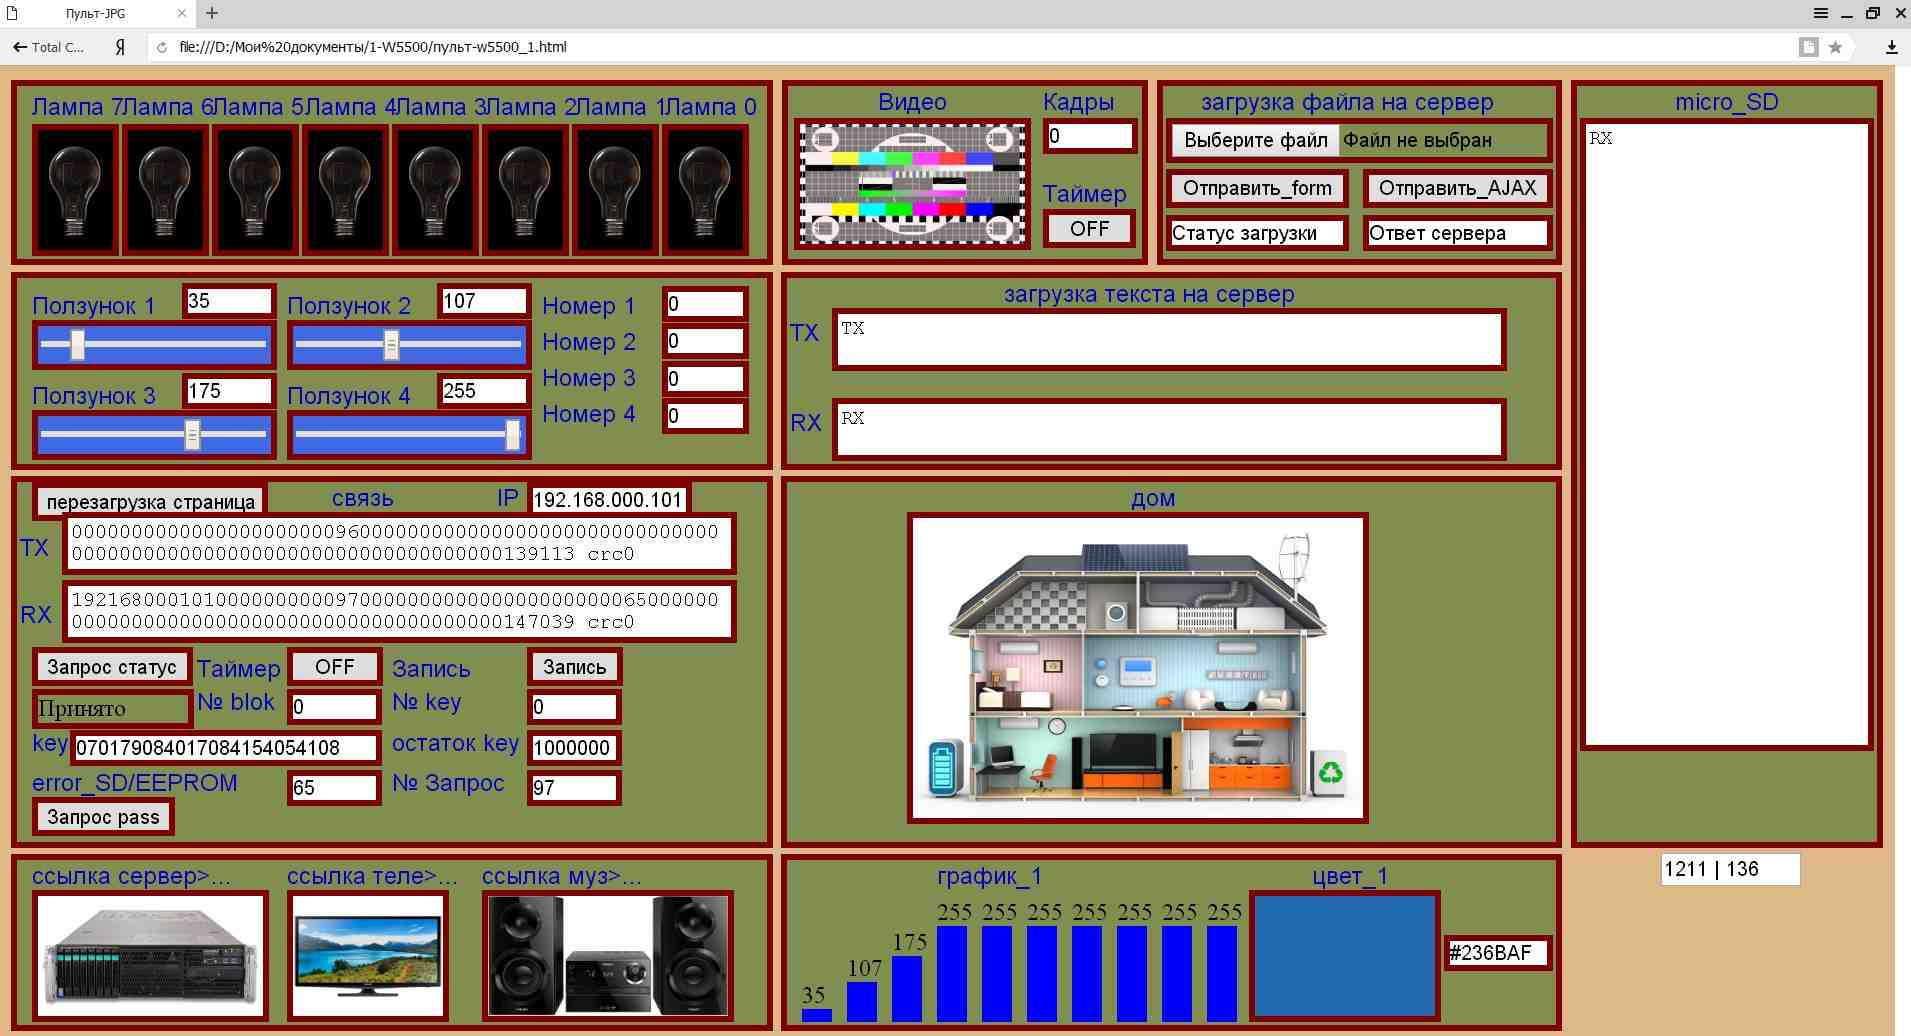1911x1036 pixels.
Task: Open a new browser tab
Action: click(212, 14)
